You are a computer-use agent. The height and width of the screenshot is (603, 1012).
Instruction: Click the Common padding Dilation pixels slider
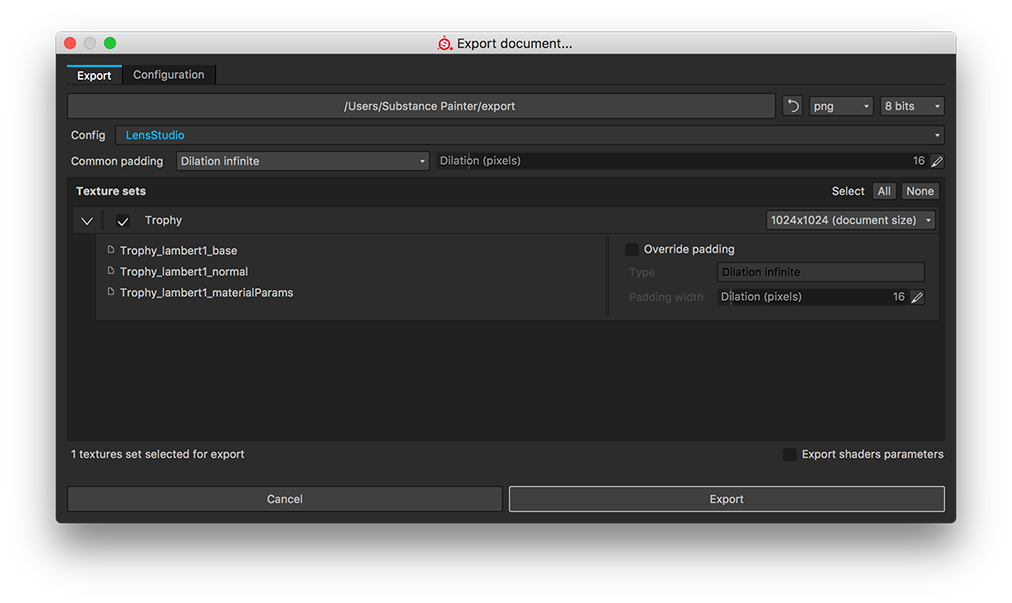(x=680, y=161)
